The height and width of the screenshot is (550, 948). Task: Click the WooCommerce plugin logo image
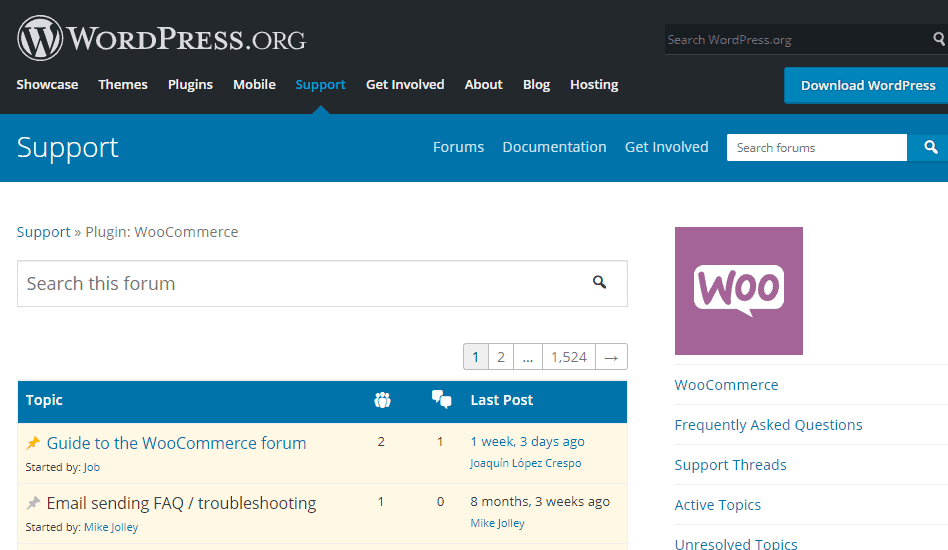[x=739, y=291]
